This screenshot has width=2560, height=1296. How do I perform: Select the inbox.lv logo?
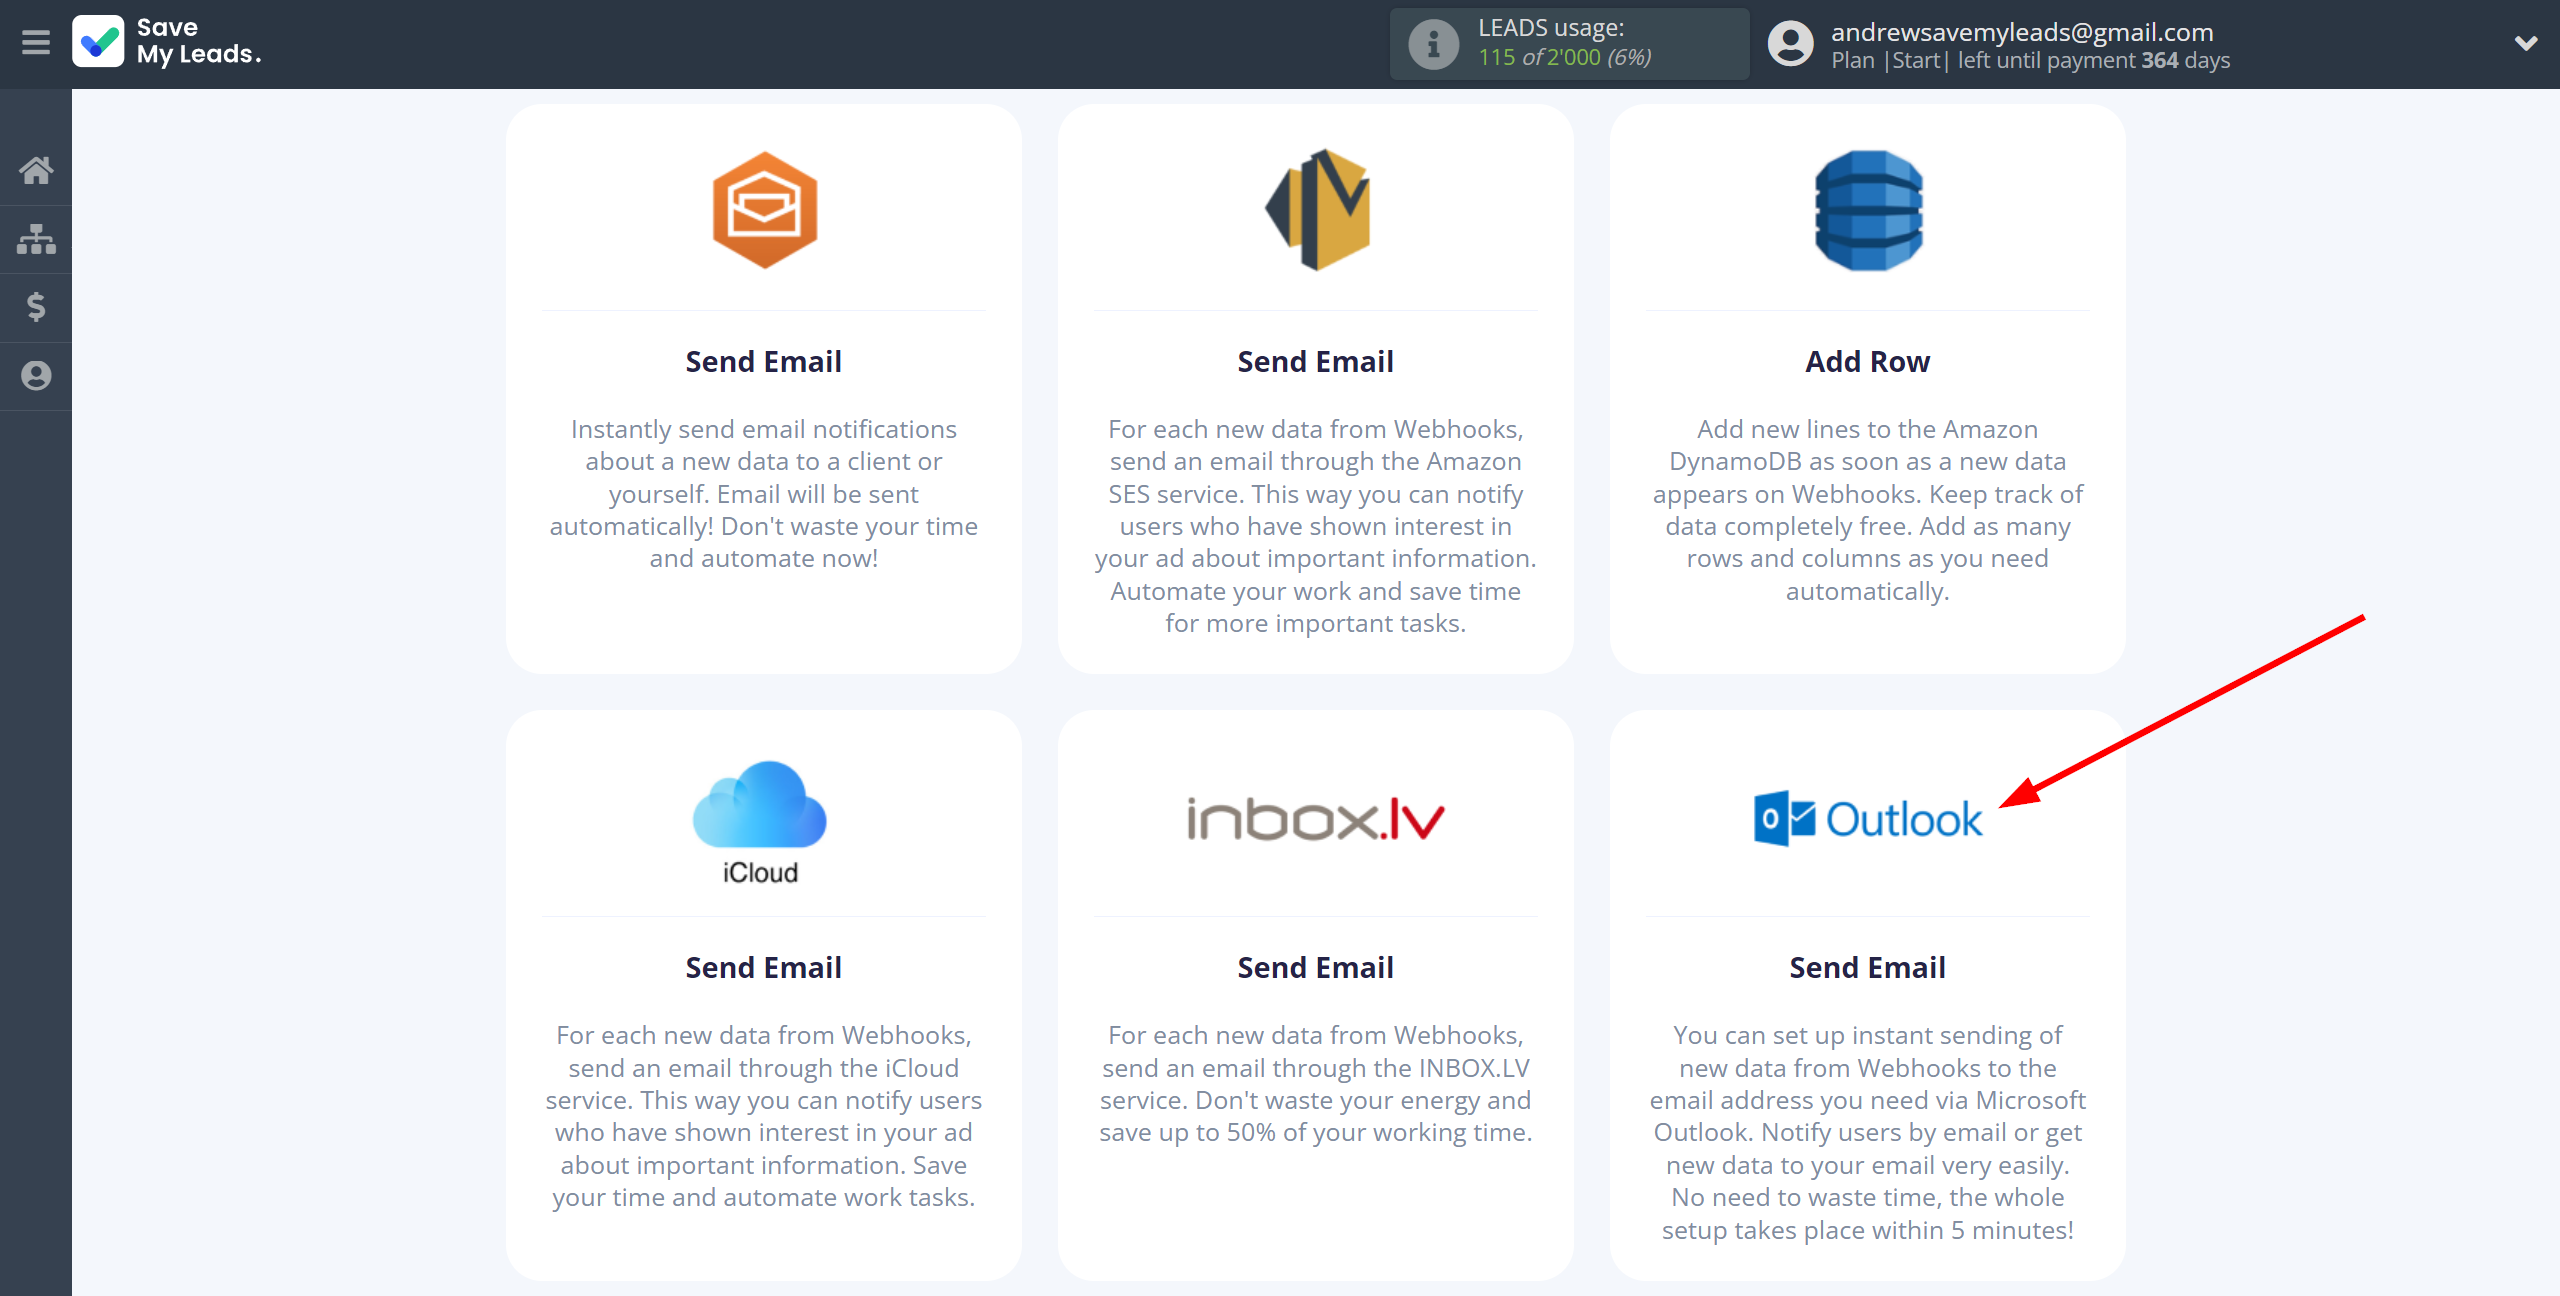1316,819
